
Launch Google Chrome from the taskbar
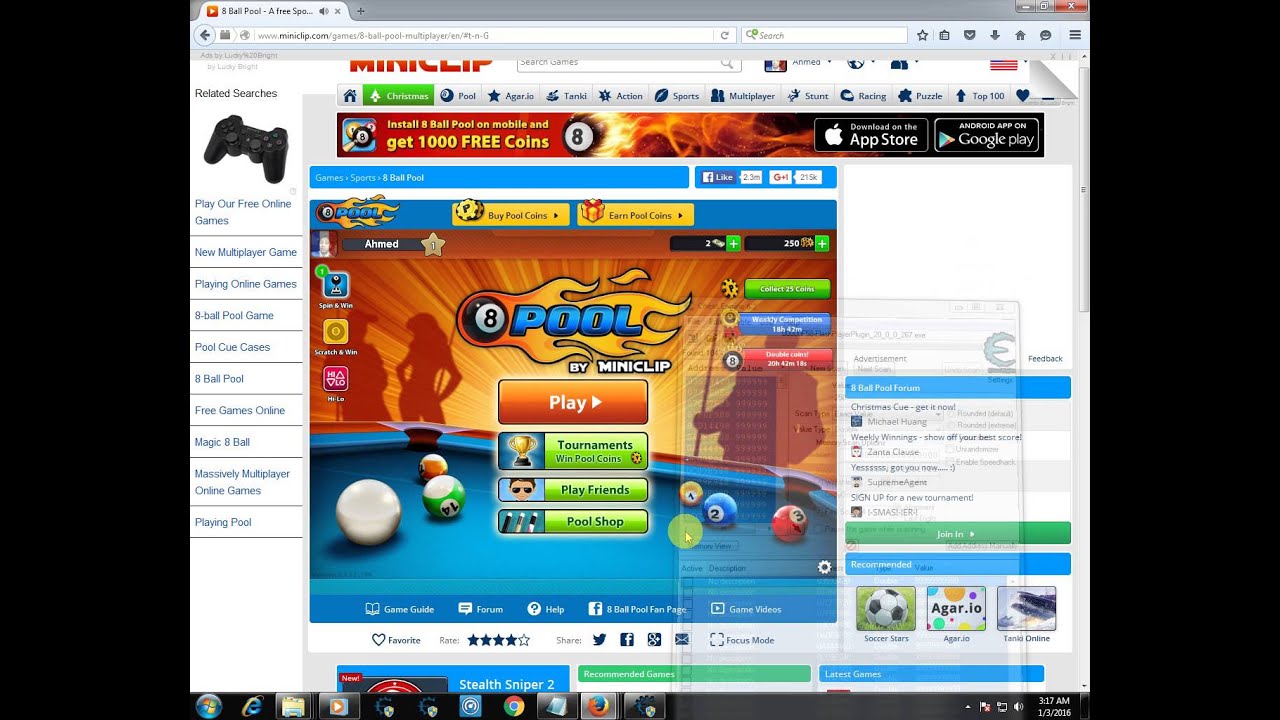pos(514,707)
